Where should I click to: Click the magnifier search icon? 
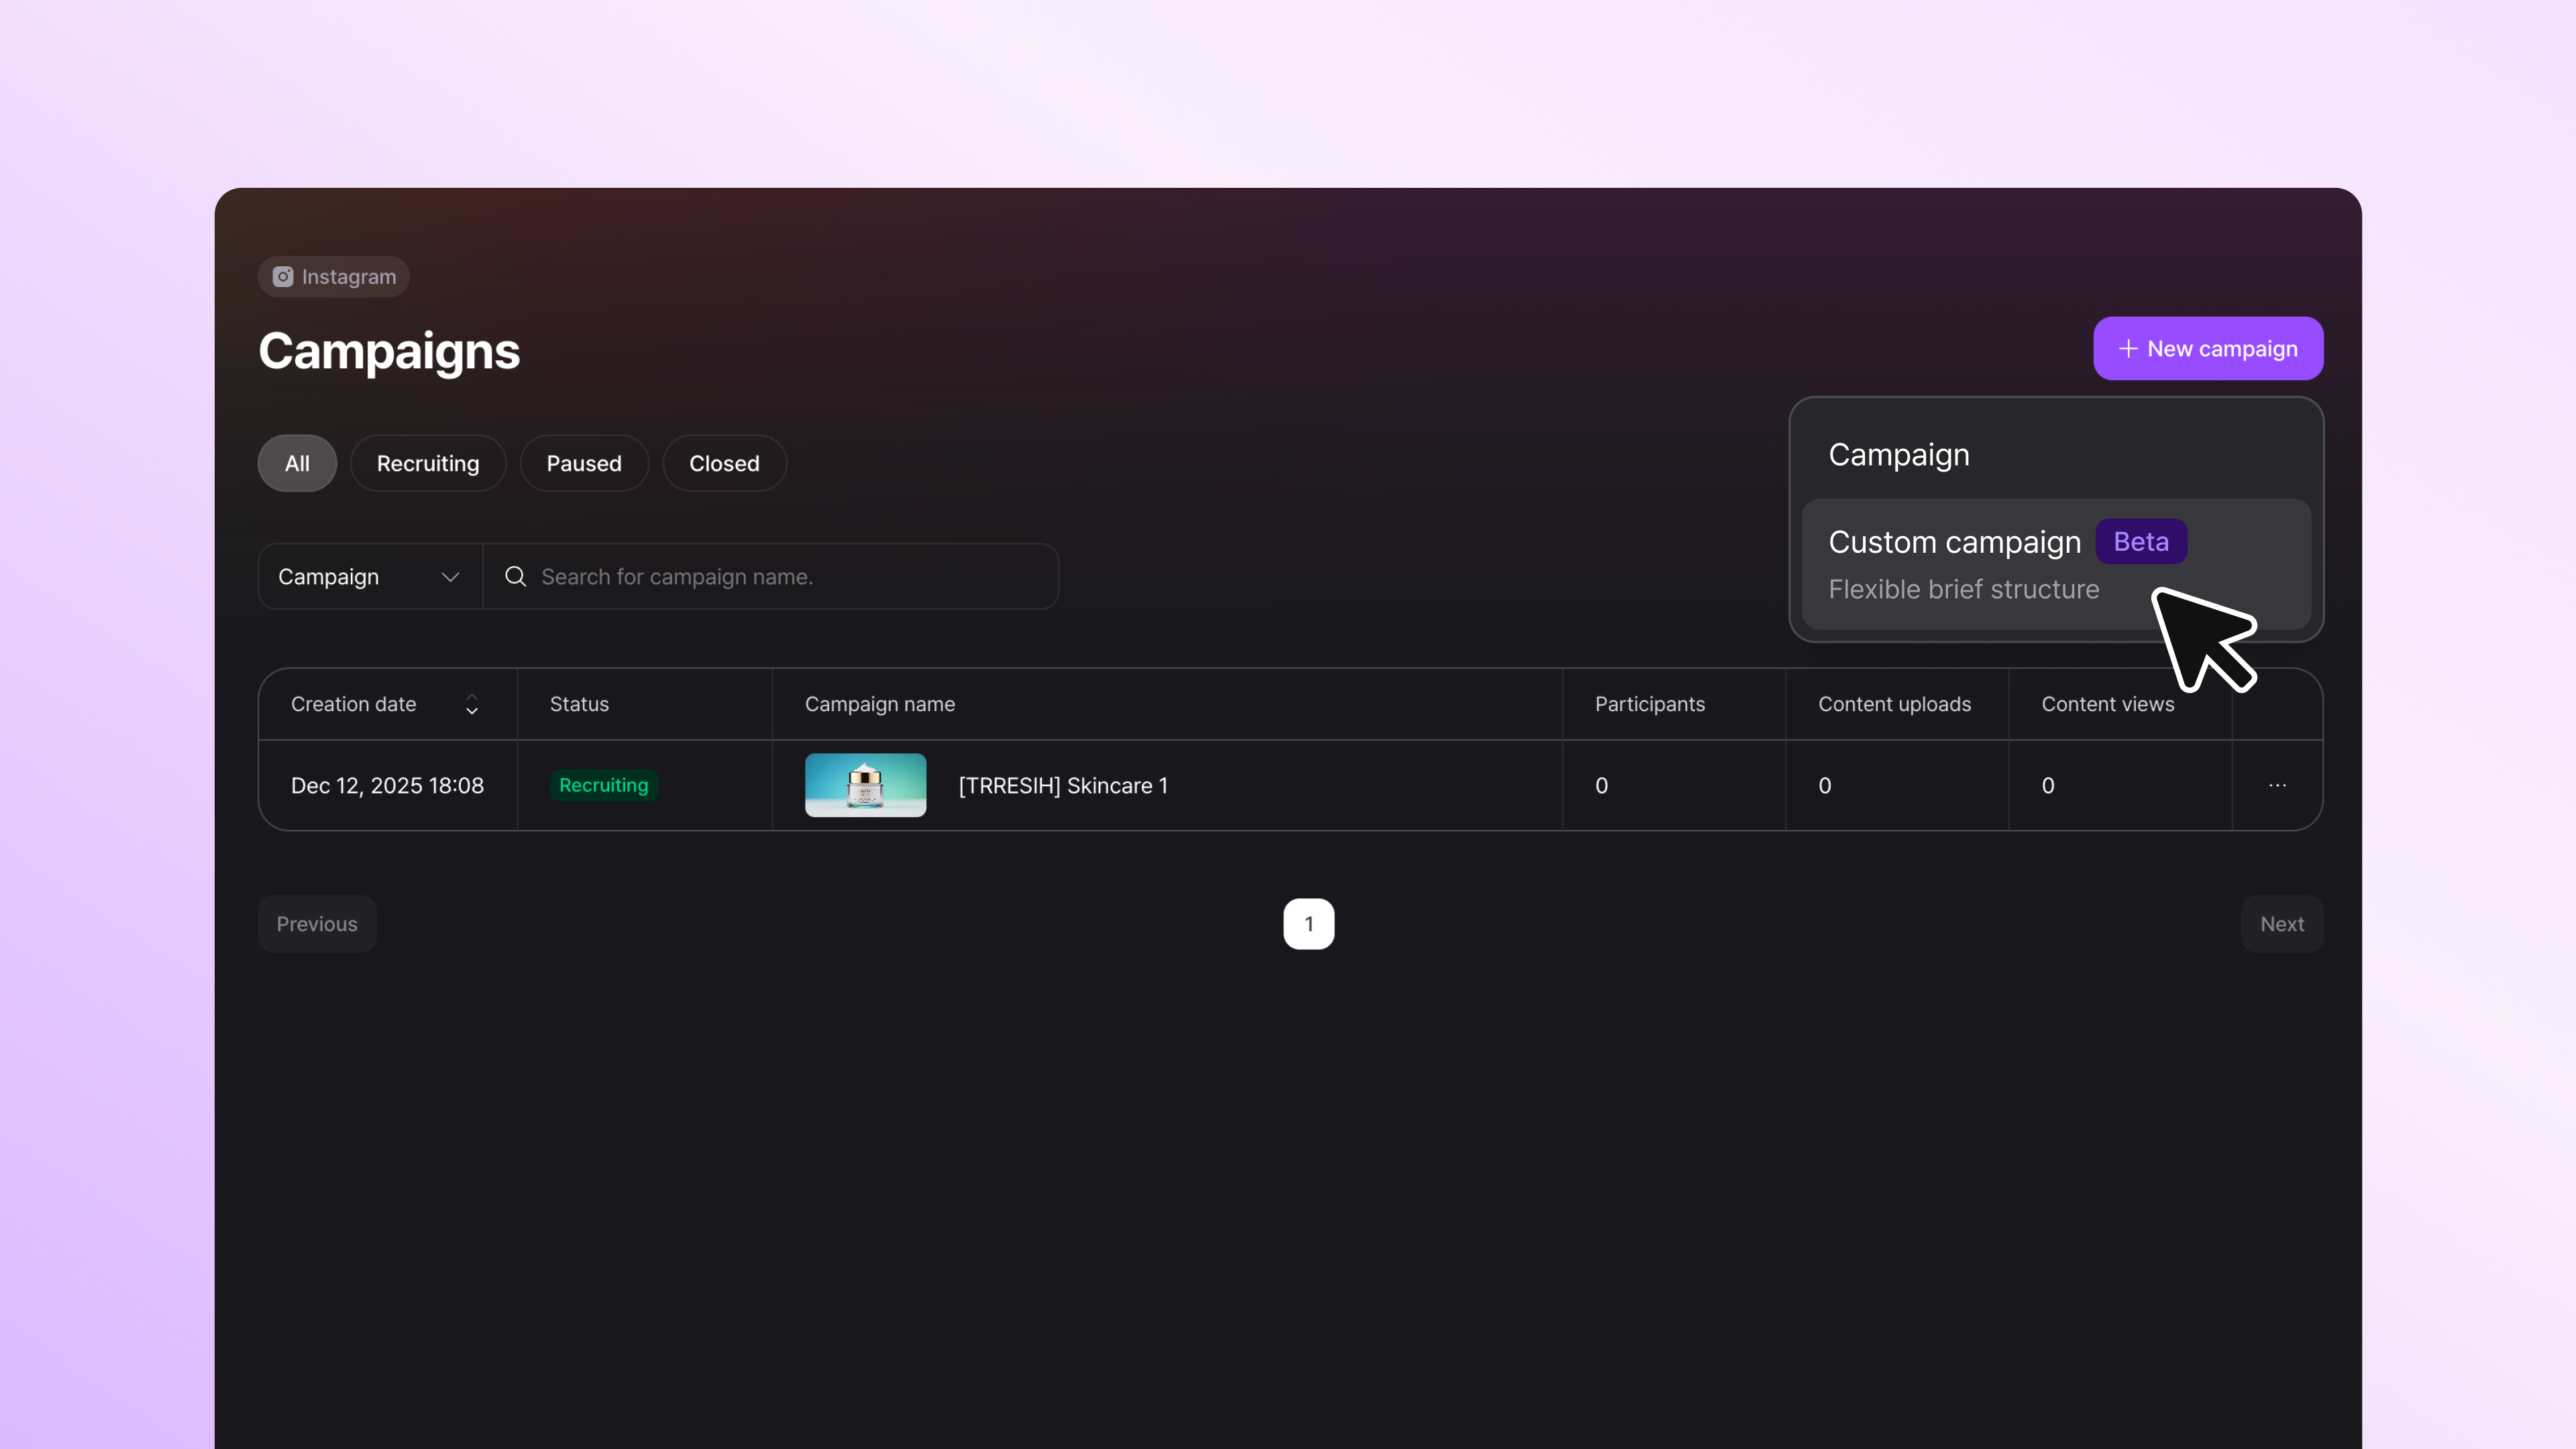point(515,576)
